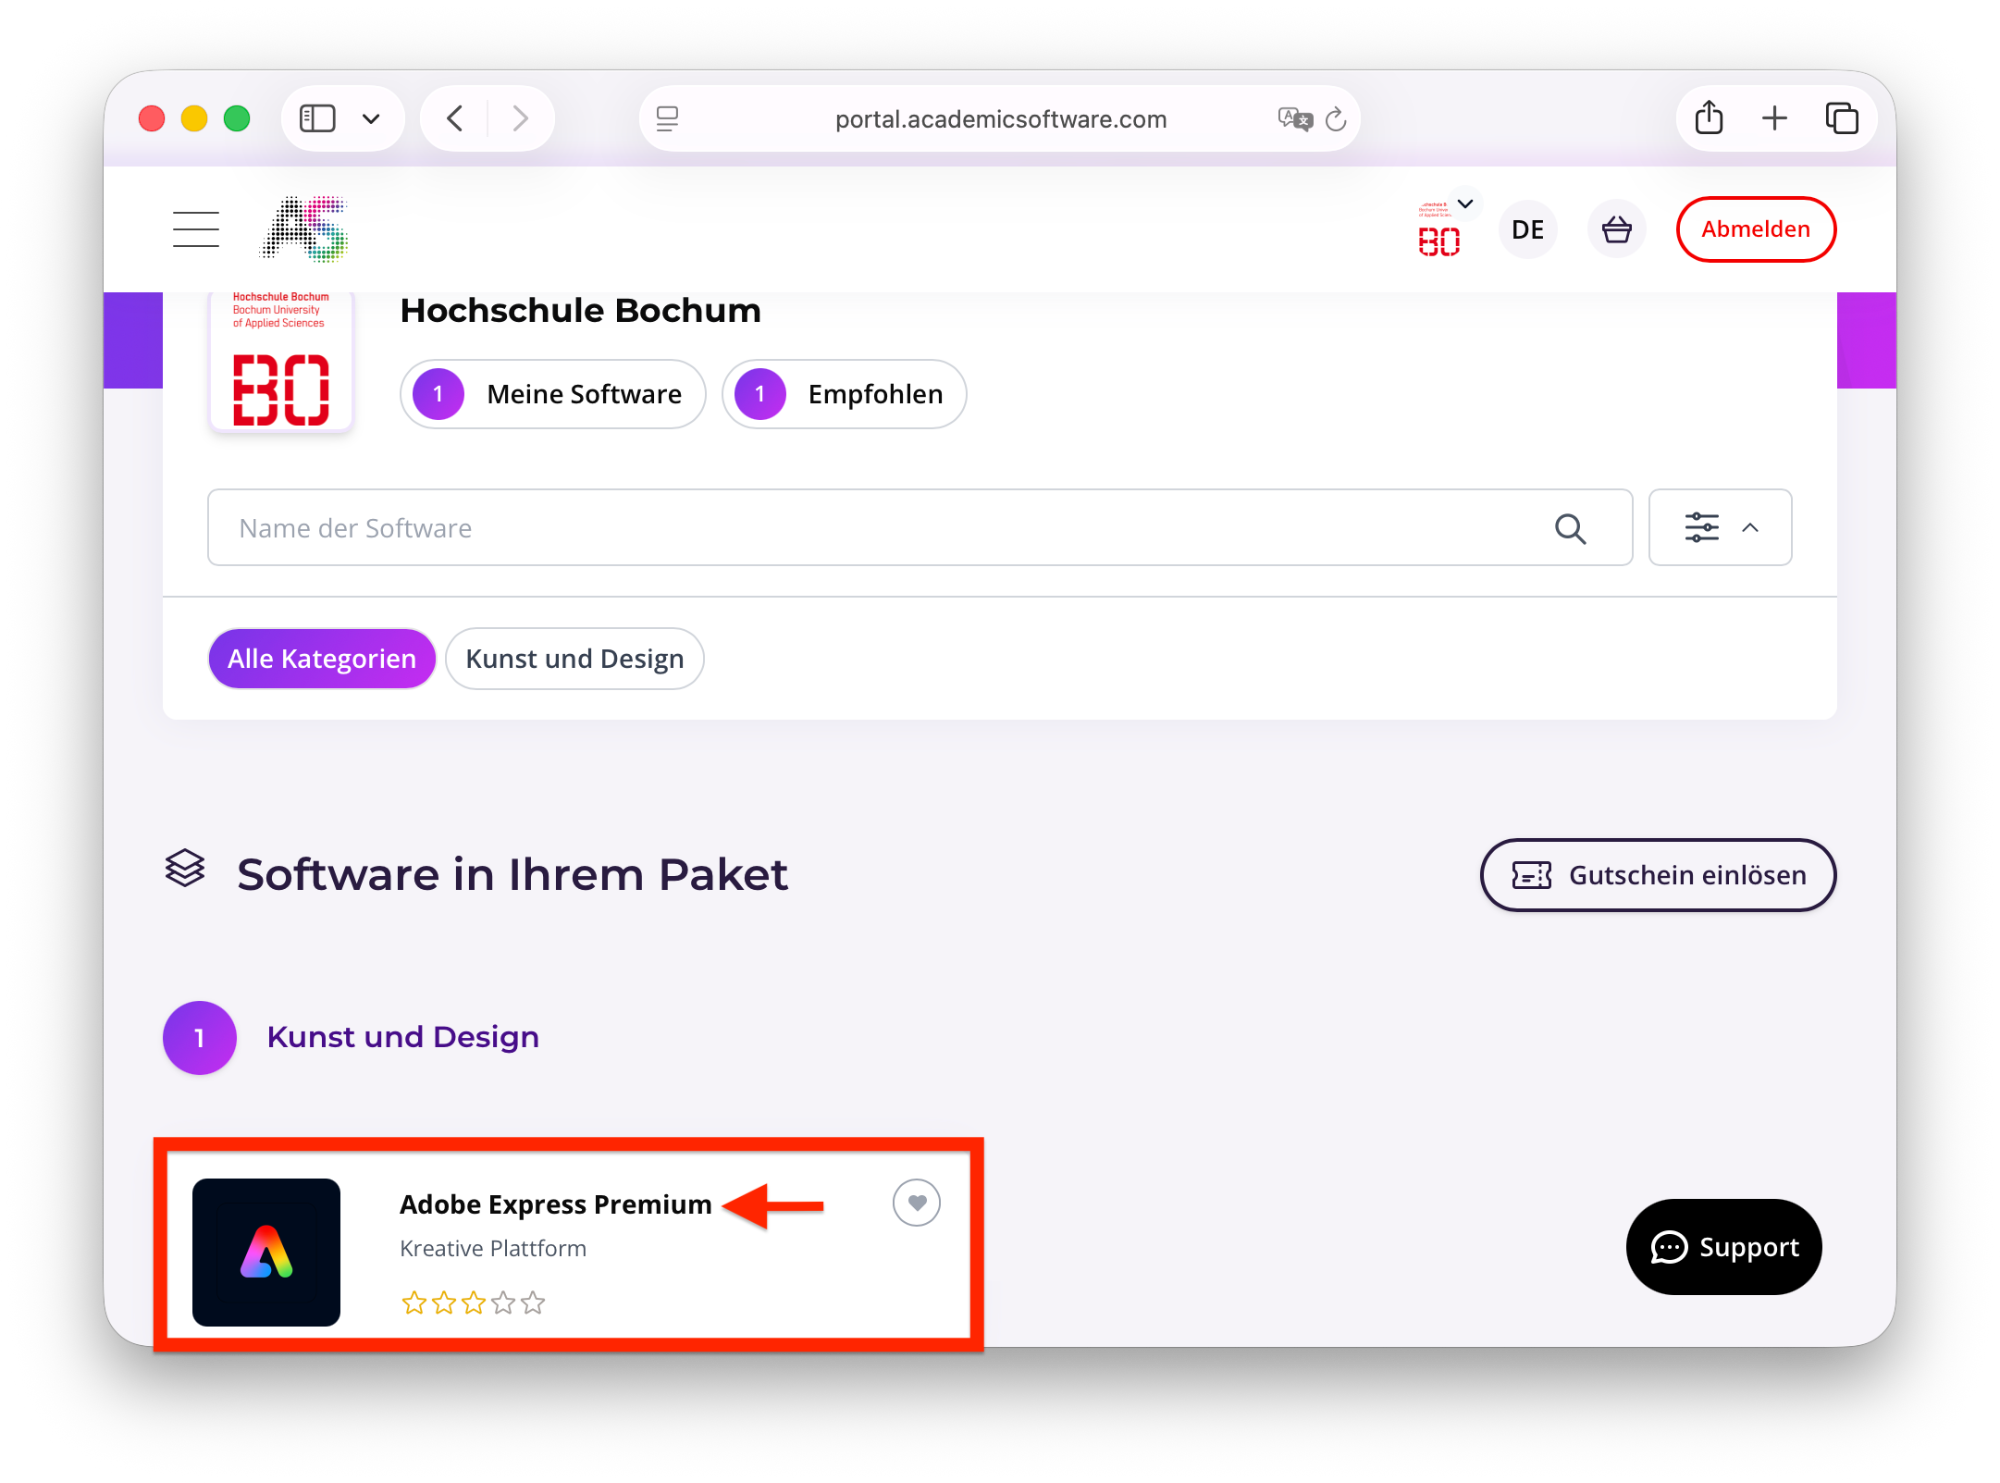
Task: Switch to Meine Software tab
Action: pos(553,394)
